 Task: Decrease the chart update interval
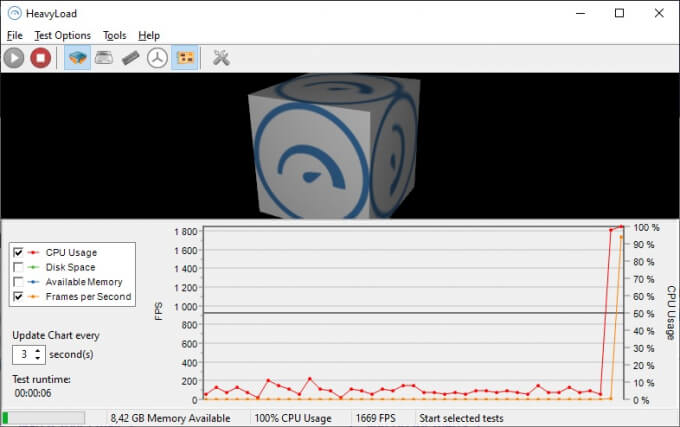point(38,358)
